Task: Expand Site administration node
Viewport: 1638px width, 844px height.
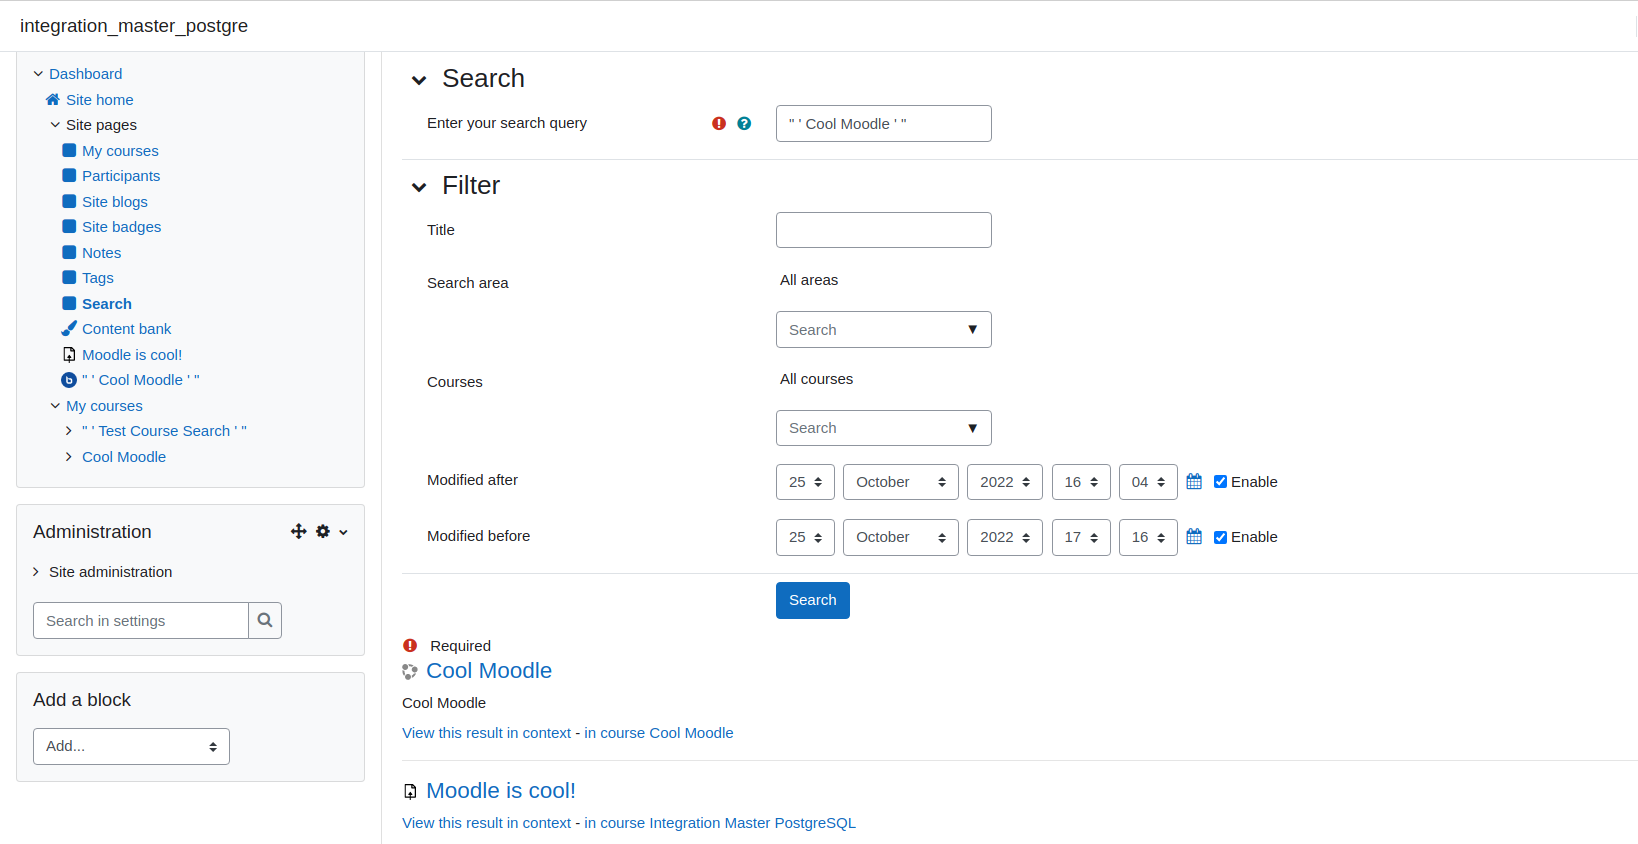Action: (36, 571)
